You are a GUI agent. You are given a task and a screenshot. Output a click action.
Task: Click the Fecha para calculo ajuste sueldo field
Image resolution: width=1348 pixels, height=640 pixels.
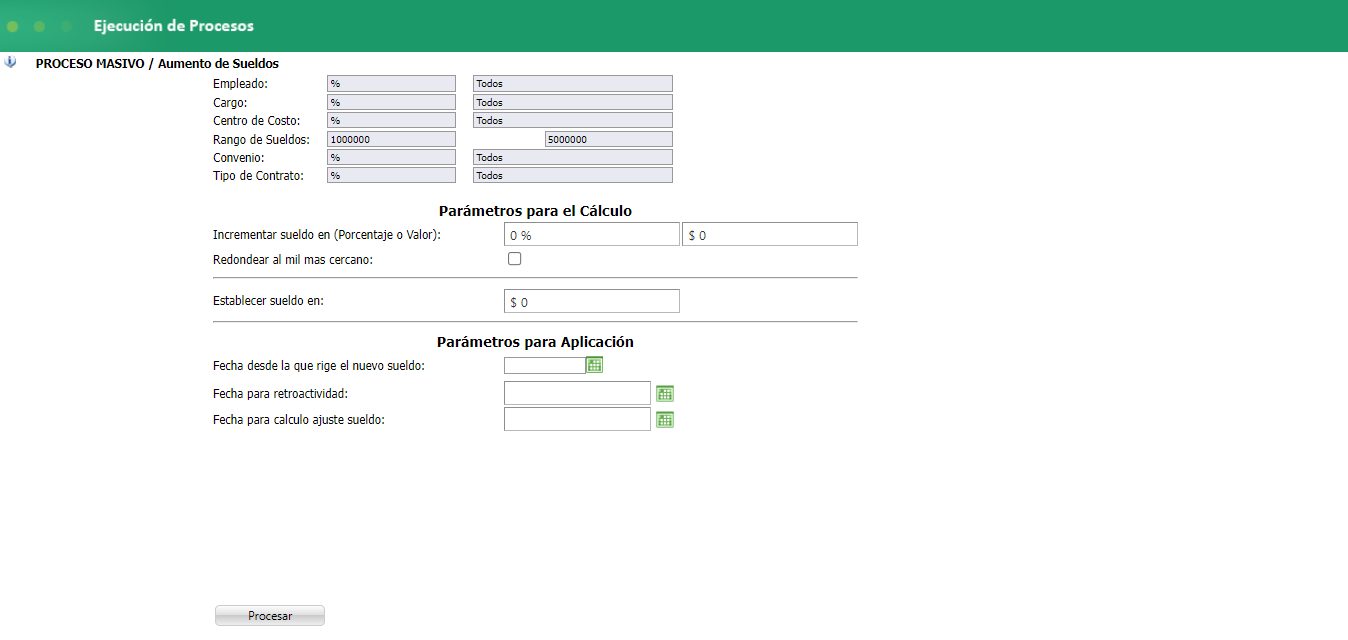(x=577, y=419)
